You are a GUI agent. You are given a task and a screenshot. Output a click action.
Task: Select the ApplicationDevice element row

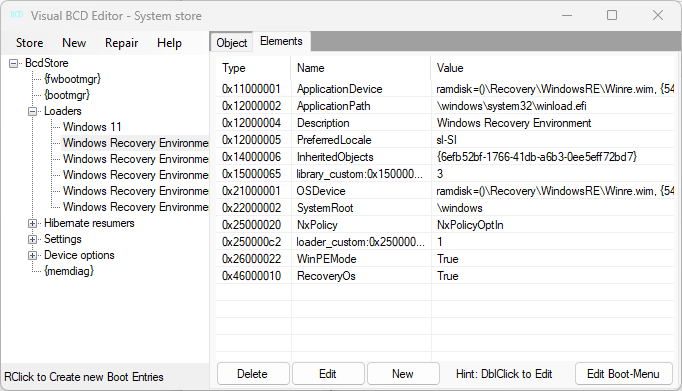pyautogui.click(x=445, y=89)
